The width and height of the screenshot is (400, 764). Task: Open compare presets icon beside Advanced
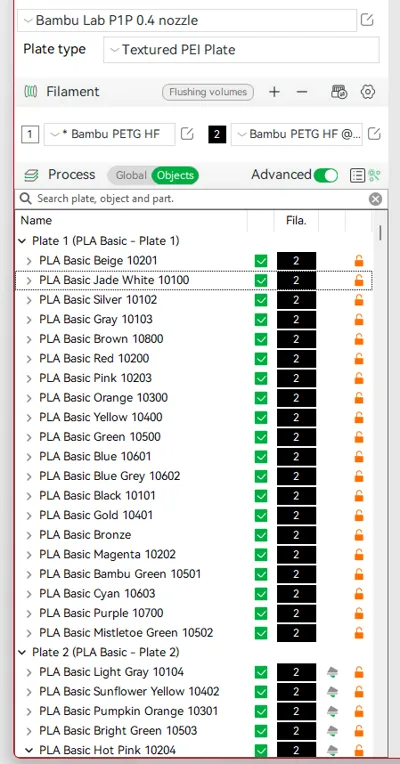pos(374,175)
